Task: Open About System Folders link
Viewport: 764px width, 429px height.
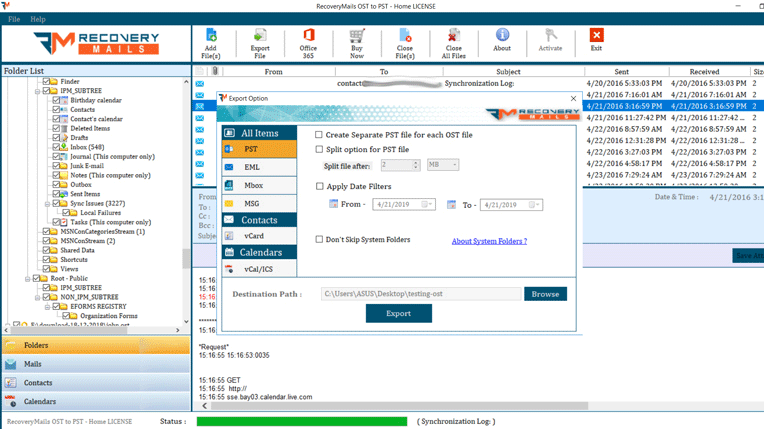Action: [x=489, y=241]
